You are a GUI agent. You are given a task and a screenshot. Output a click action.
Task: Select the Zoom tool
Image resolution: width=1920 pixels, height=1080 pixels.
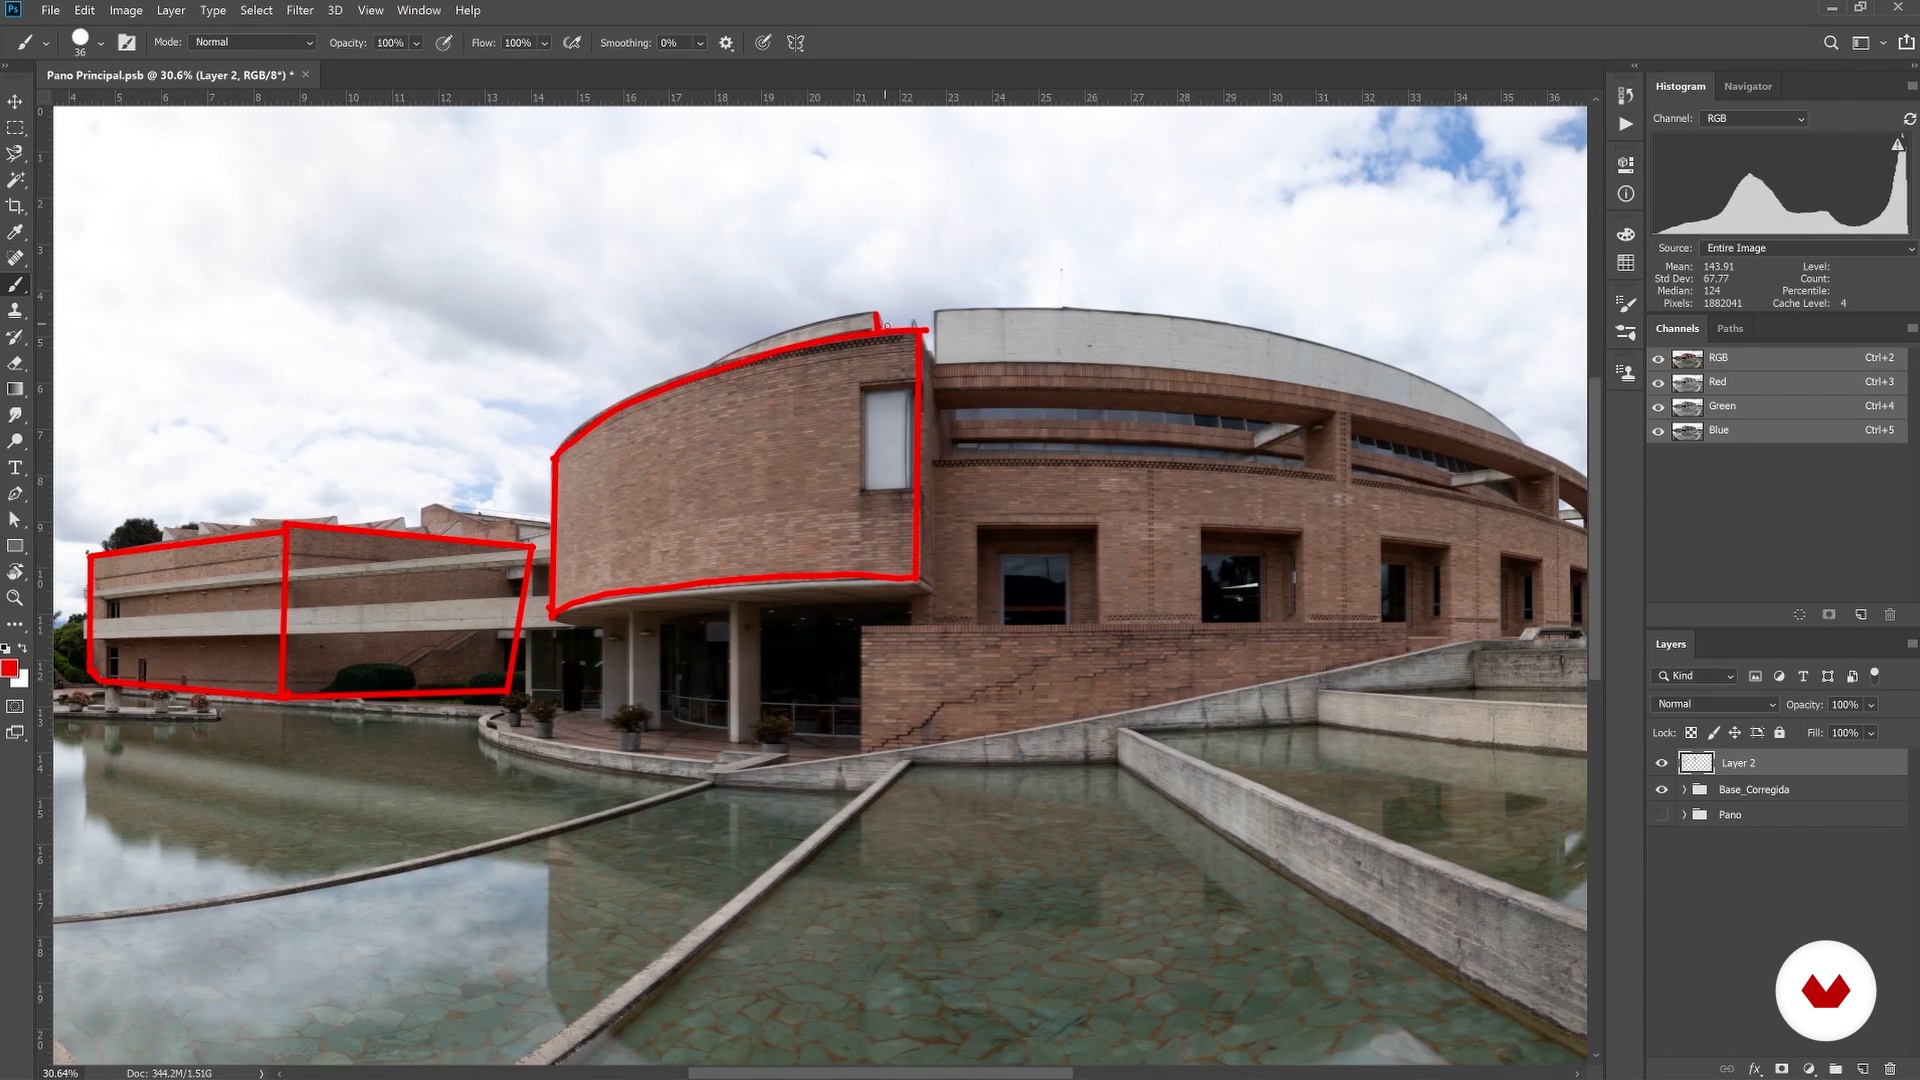15,598
